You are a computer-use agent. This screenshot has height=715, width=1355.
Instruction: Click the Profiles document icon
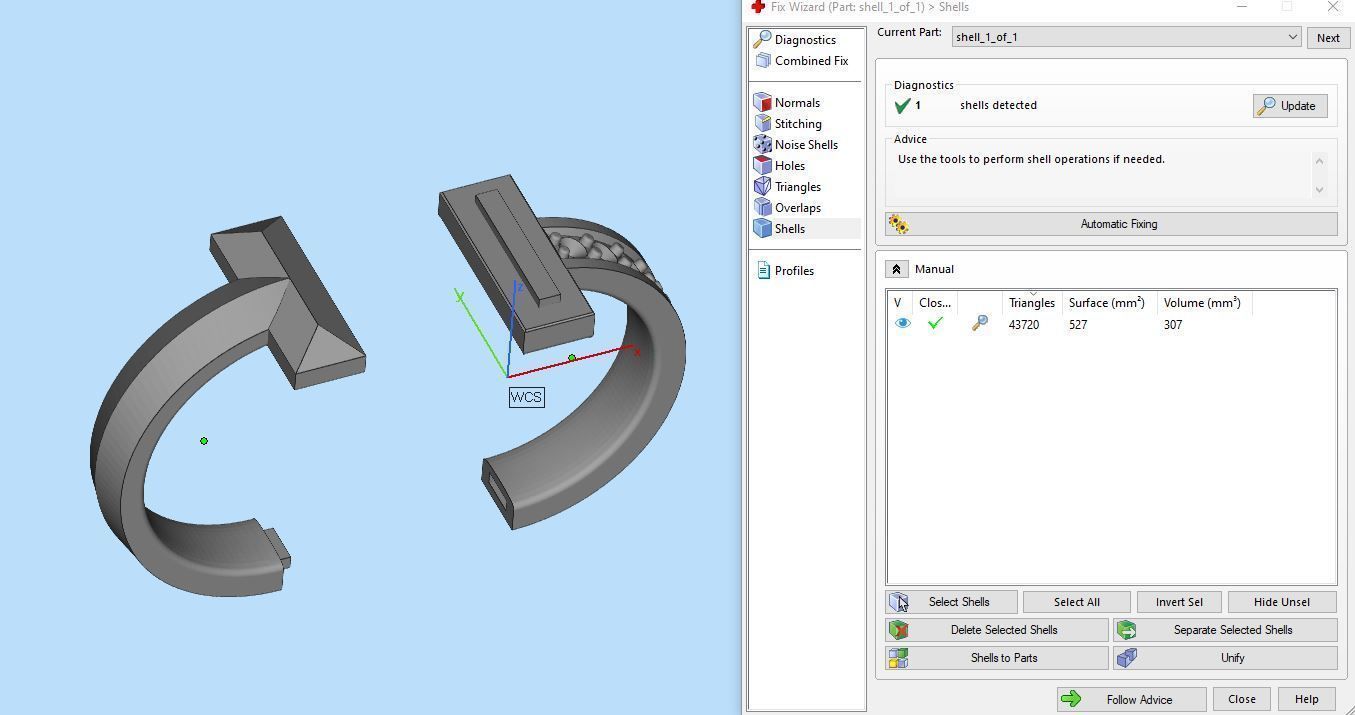pyautogui.click(x=764, y=271)
